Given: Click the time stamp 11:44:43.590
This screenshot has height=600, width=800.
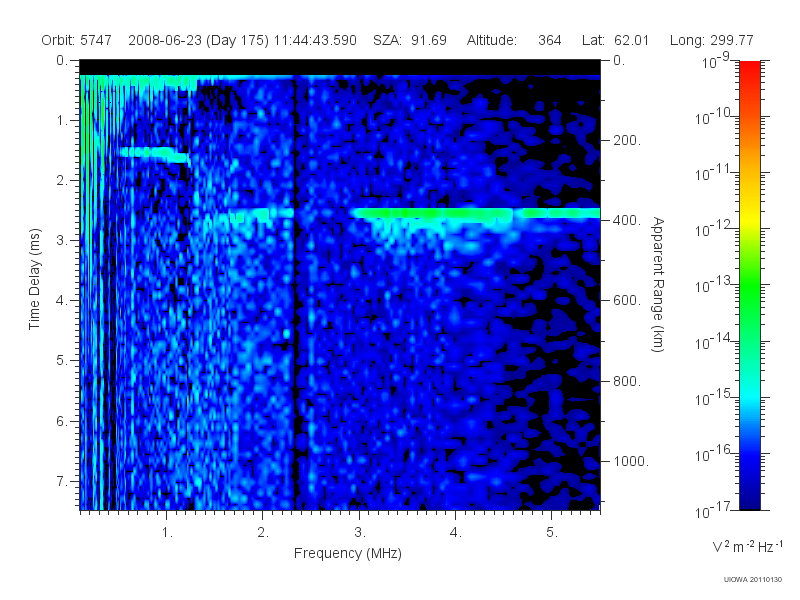Looking at the screenshot, I should 315,40.
